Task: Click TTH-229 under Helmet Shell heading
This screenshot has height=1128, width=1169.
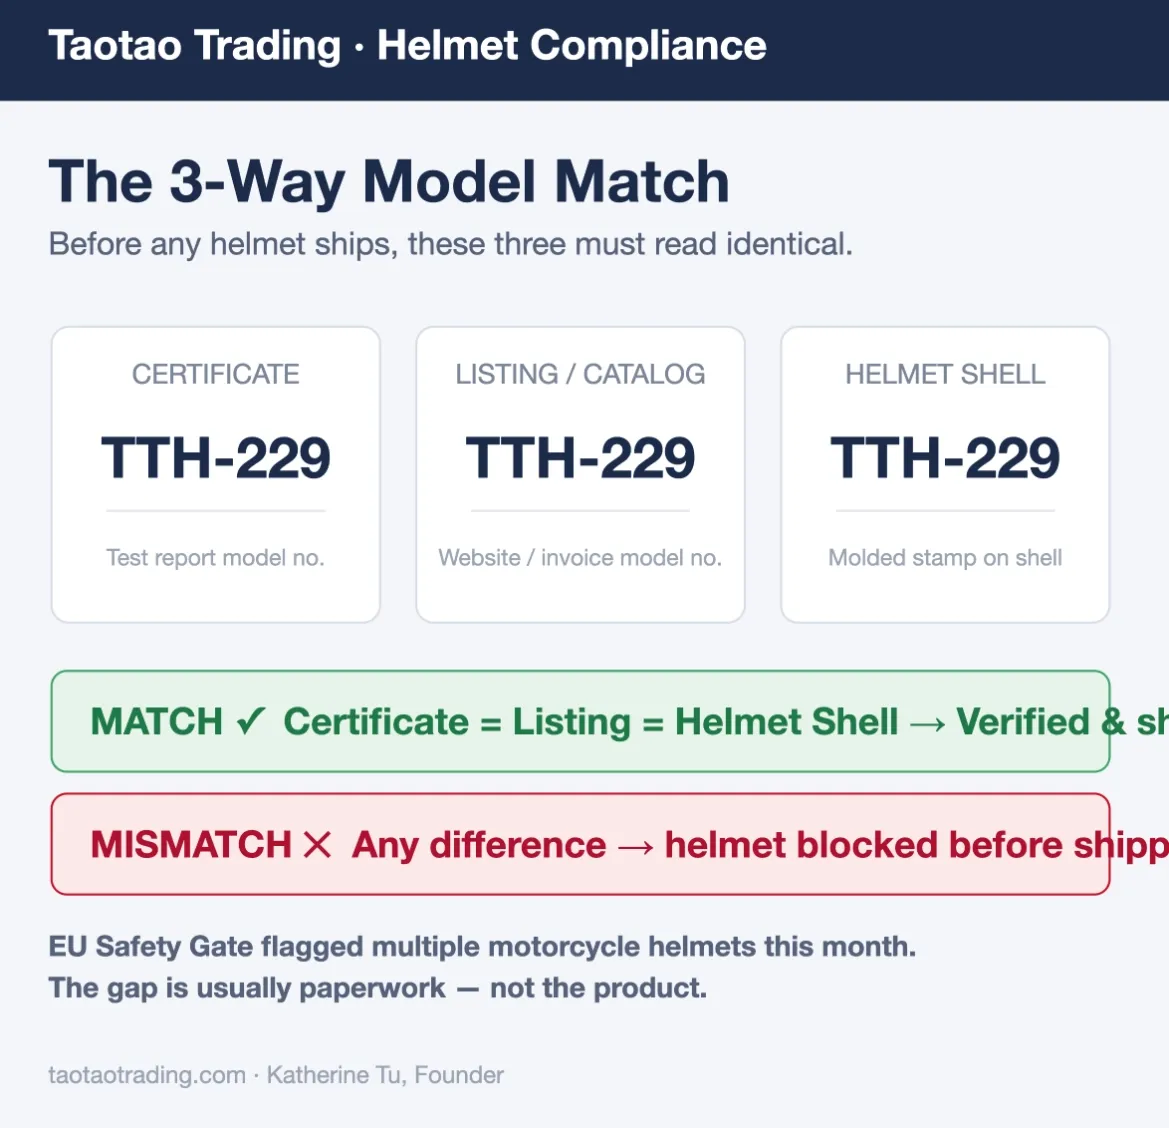Action: tap(945, 458)
